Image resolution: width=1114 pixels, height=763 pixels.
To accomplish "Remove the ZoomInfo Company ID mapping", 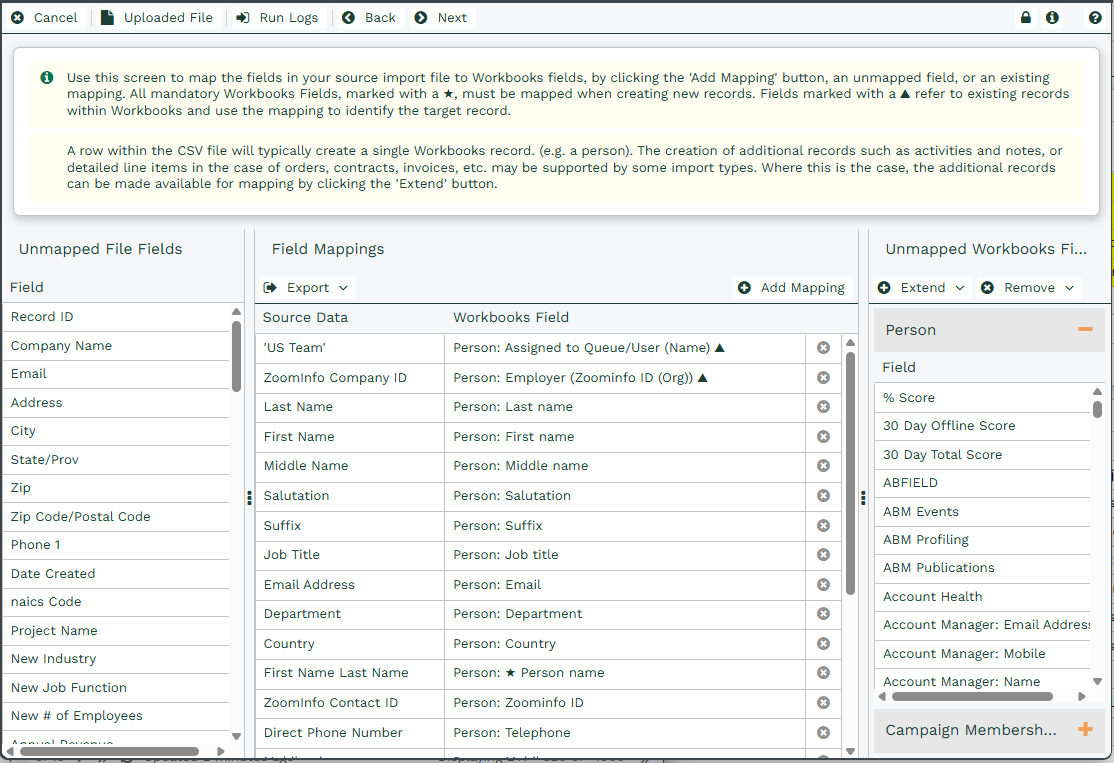I will [823, 378].
